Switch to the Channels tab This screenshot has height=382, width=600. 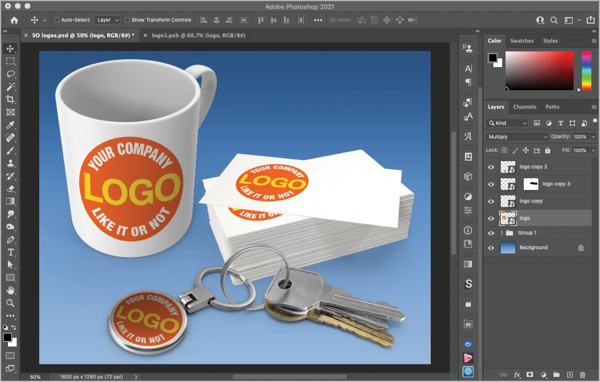coord(525,107)
